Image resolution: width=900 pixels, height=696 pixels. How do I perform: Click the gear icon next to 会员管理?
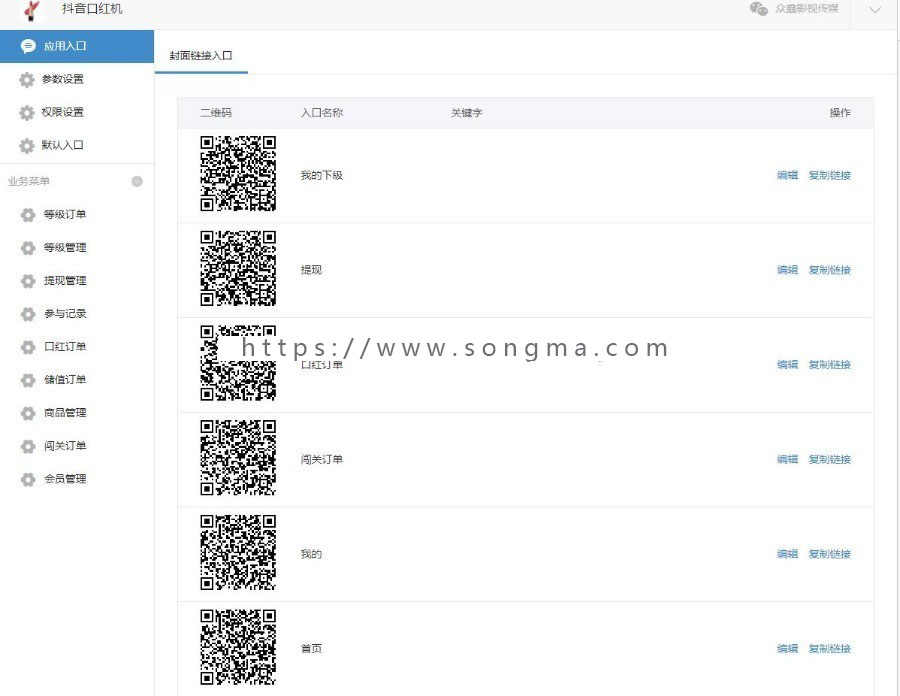(x=28, y=480)
